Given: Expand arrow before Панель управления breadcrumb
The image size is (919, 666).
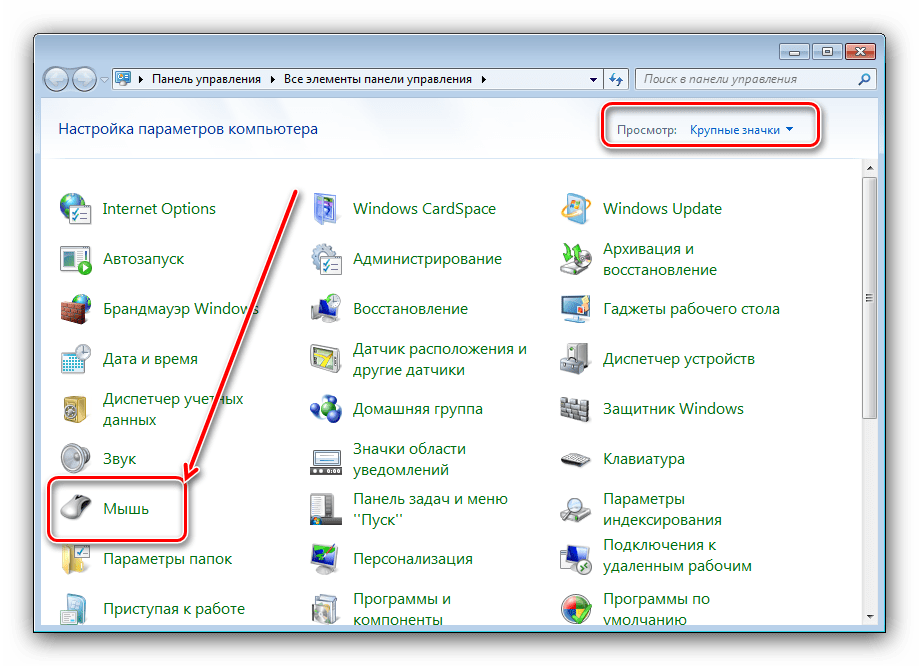Looking at the screenshot, I should [141, 80].
